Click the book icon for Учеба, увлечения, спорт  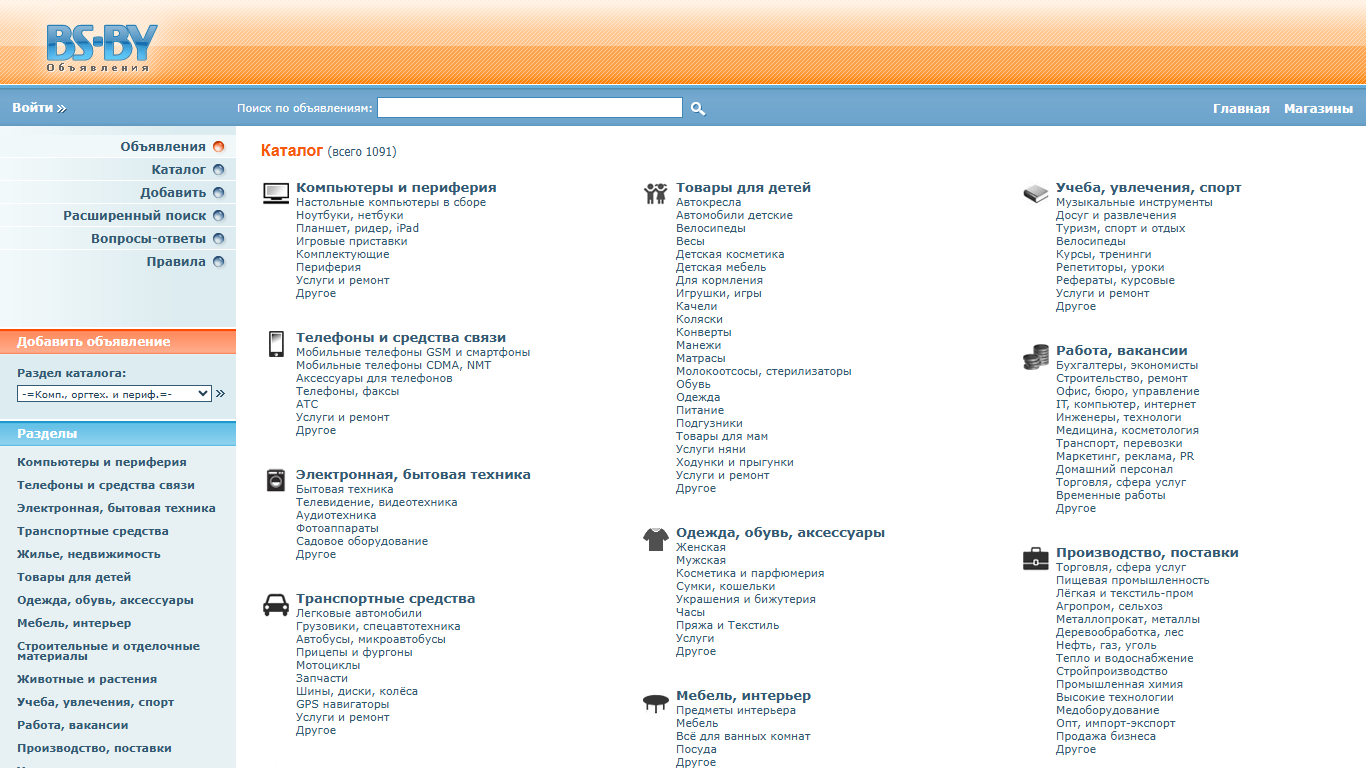pyautogui.click(x=1036, y=194)
